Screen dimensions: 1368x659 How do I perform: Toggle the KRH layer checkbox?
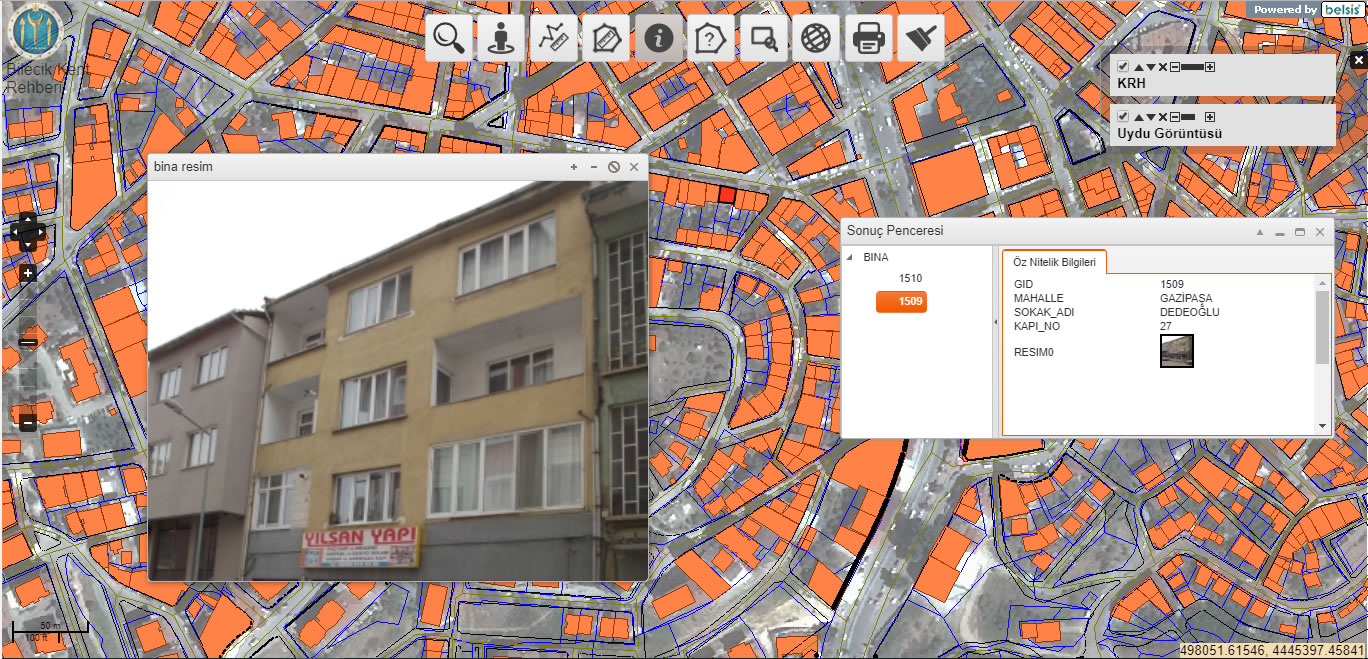click(x=1123, y=67)
